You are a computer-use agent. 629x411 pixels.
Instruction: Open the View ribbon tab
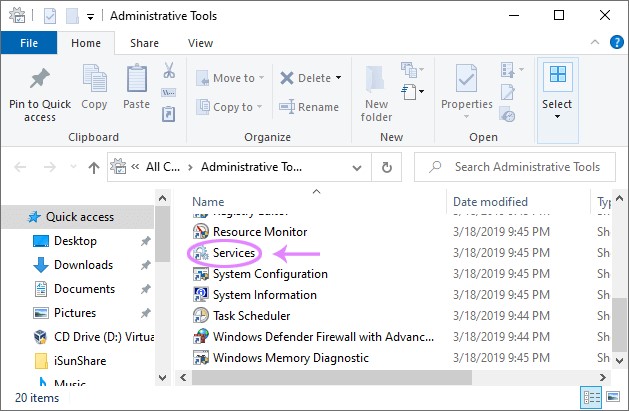(x=200, y=43)
